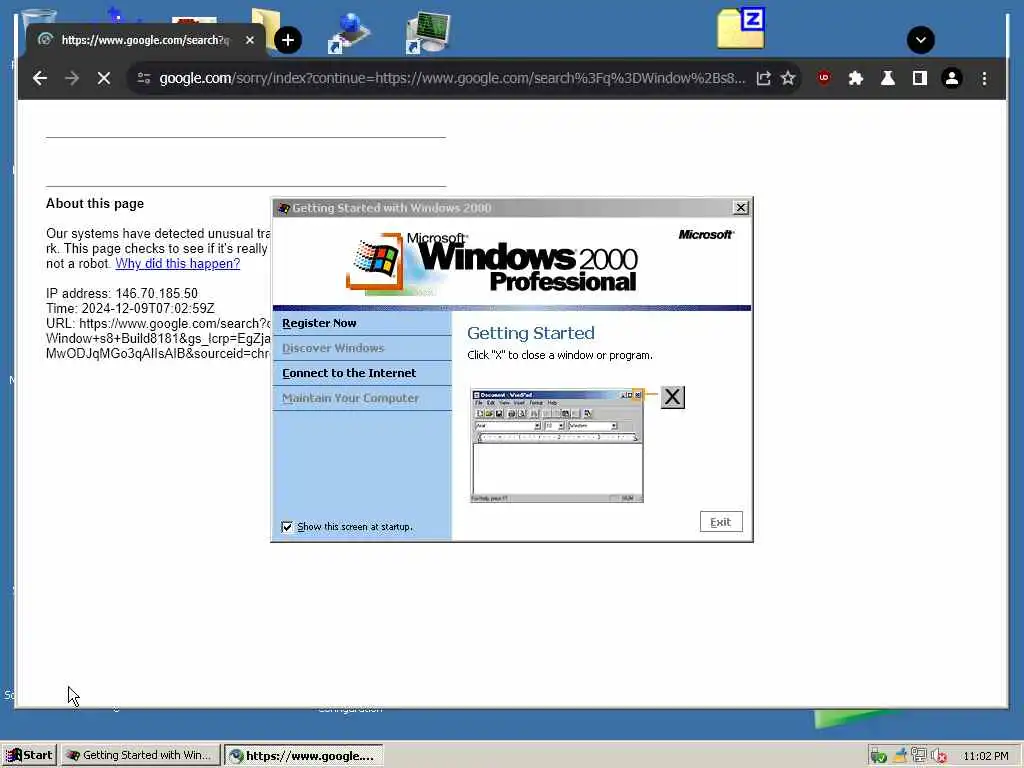This screenshot has height=768, width=1024.
Task: Uncheck 'Show this screen at startup'
Action: 287,527
